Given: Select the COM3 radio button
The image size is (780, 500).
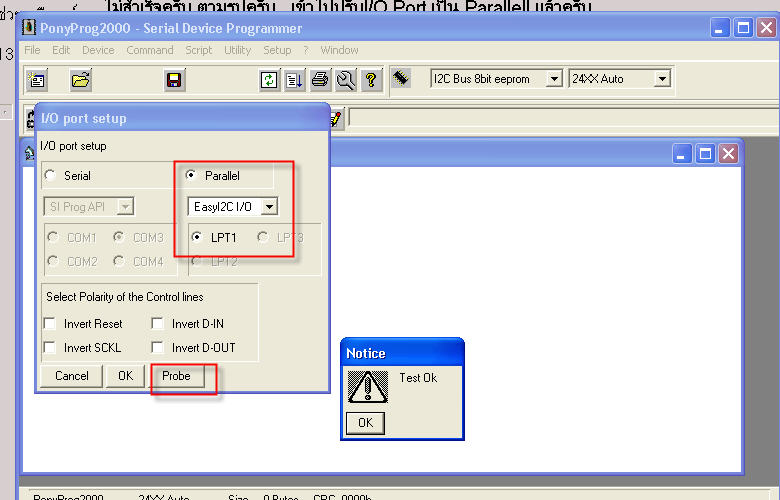Looking at the screenshot, I should 118,237.
